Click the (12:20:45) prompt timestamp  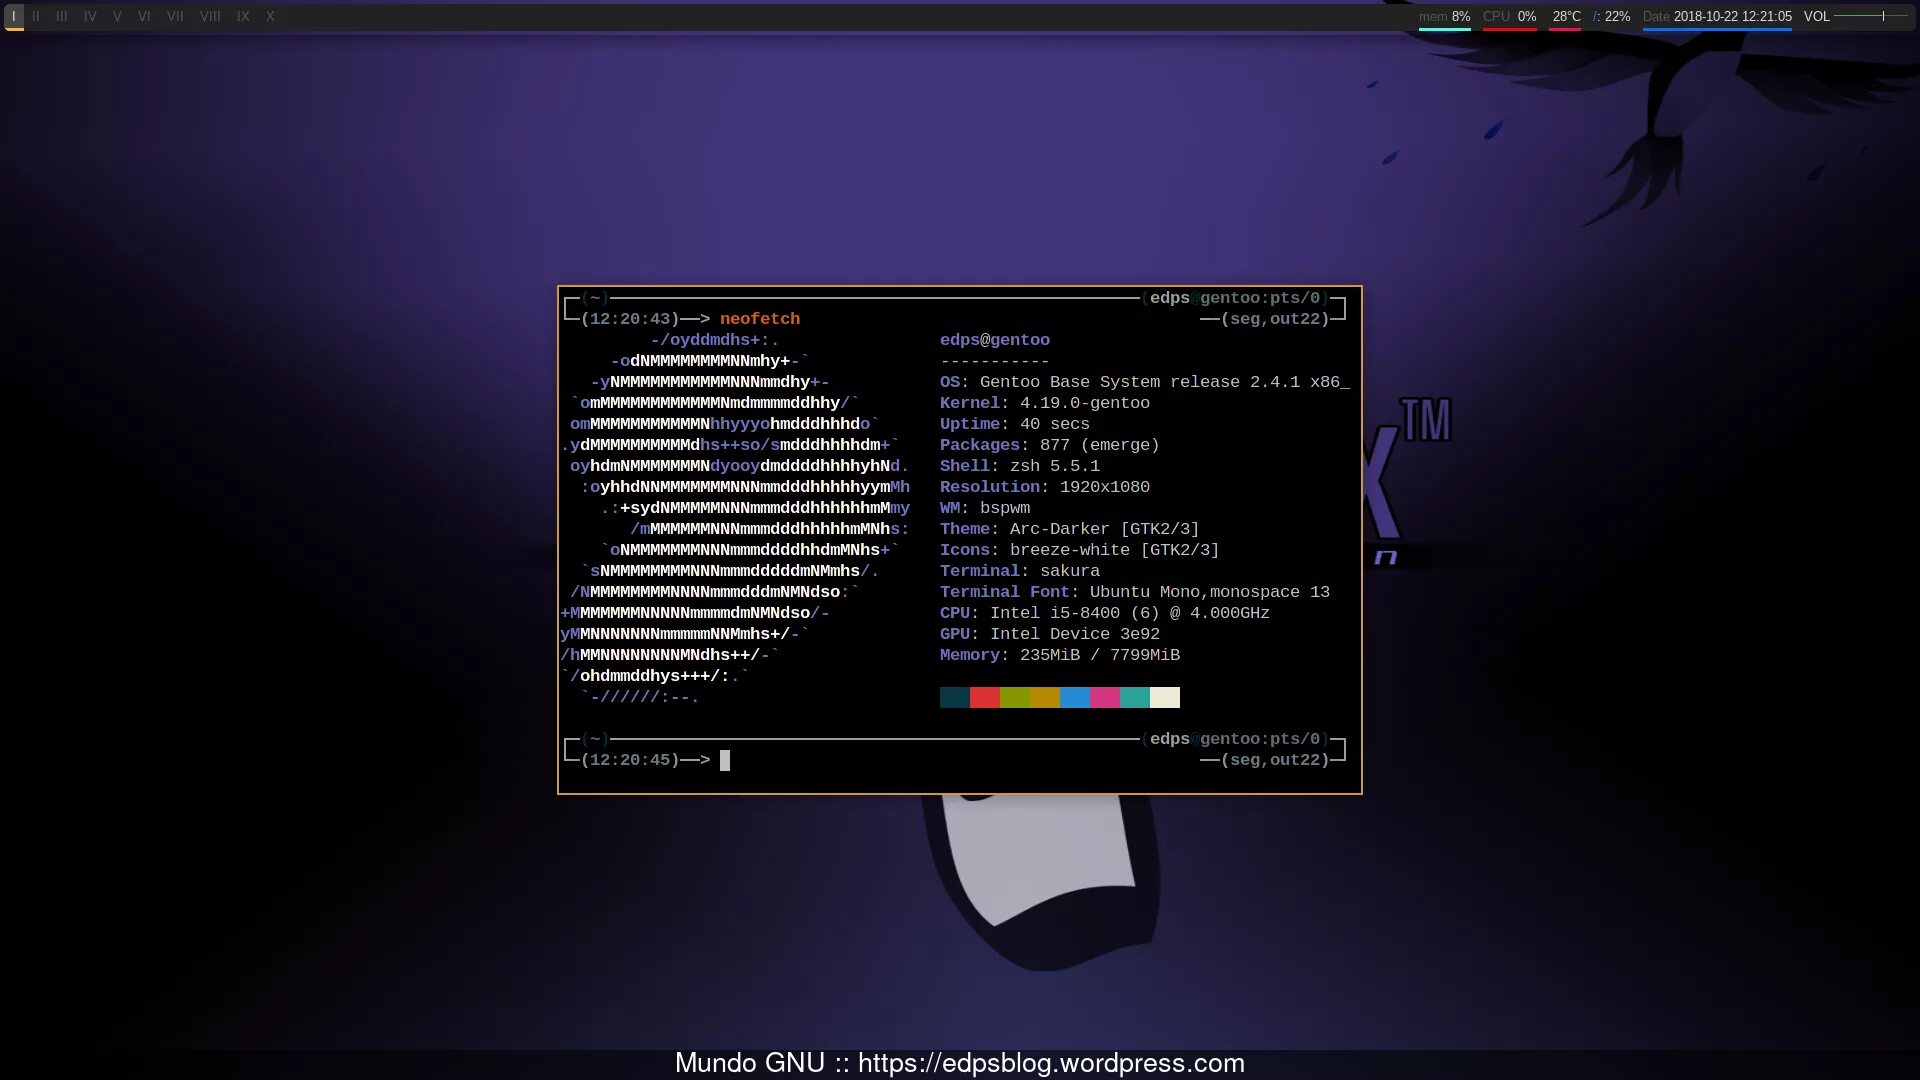tap(630, 760)
